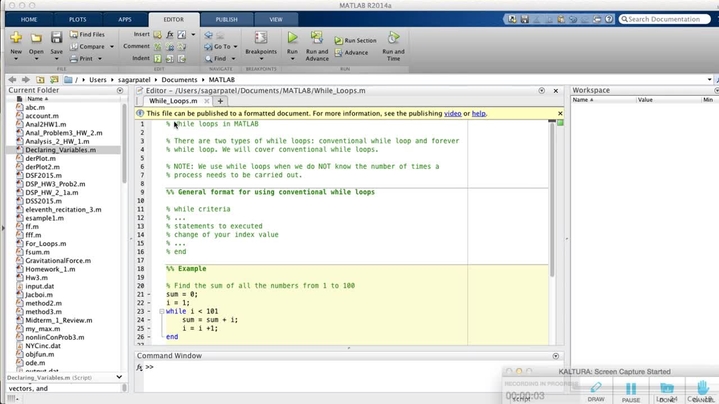Open the Go To dropdown
The image size is (719, 404).
[235, 47]
